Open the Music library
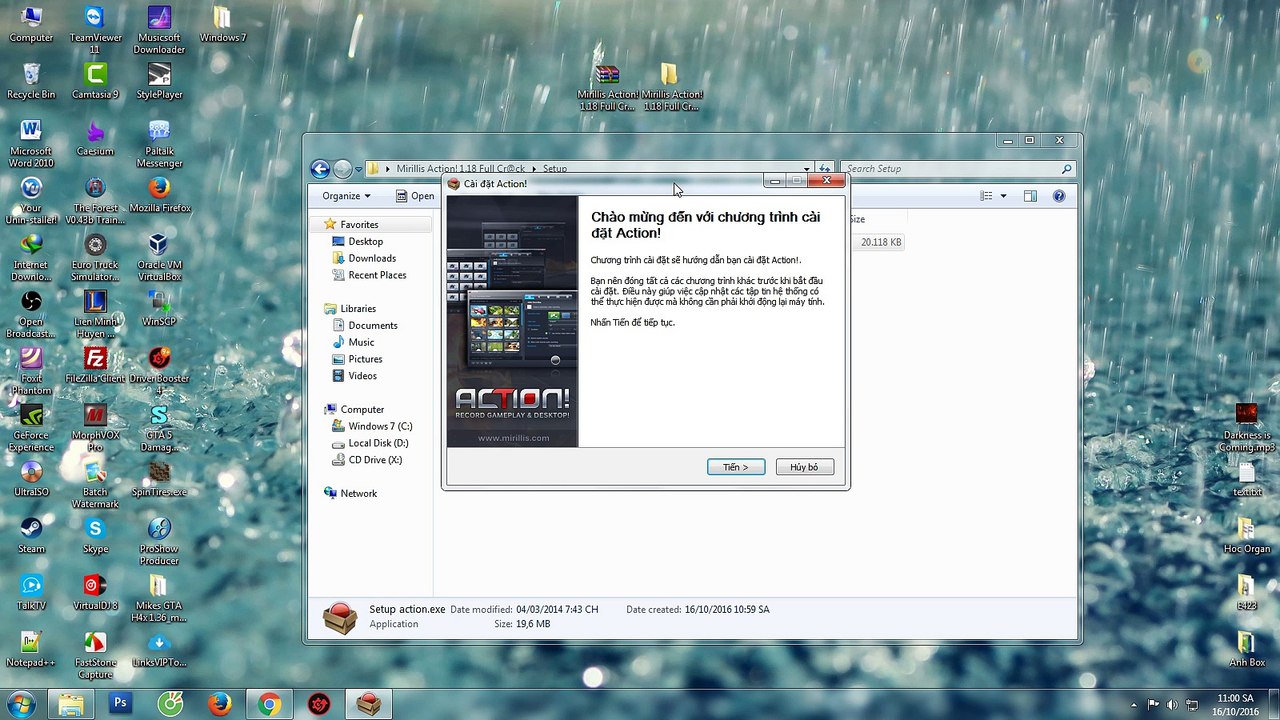Image resolution: width=1280 pixels, height=720 pixels. click(x=361, y=342)
